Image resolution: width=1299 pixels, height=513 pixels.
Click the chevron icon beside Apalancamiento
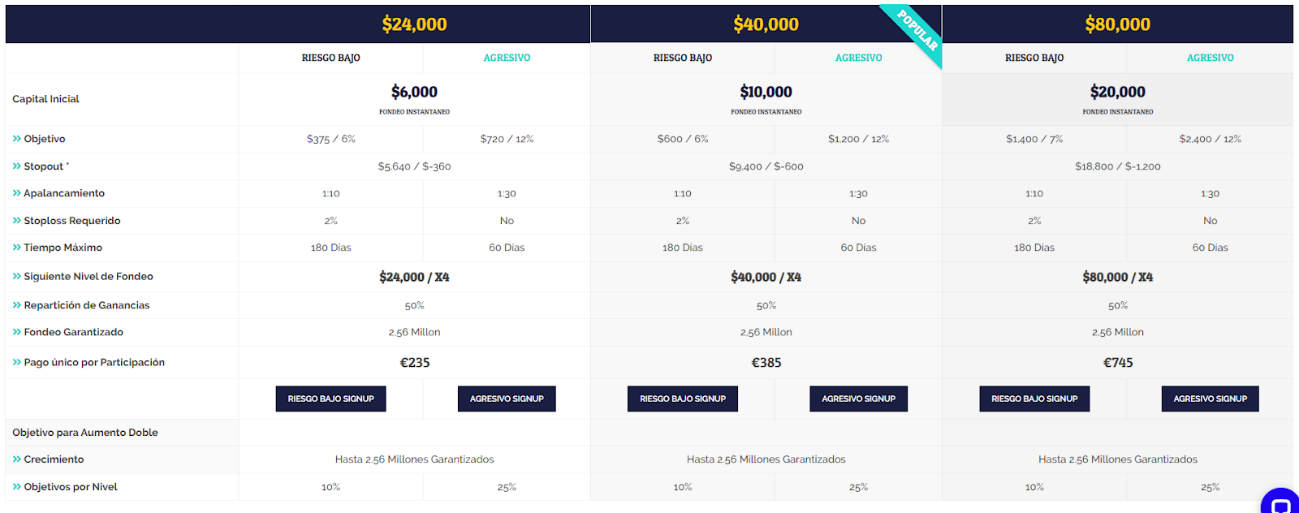16,193
